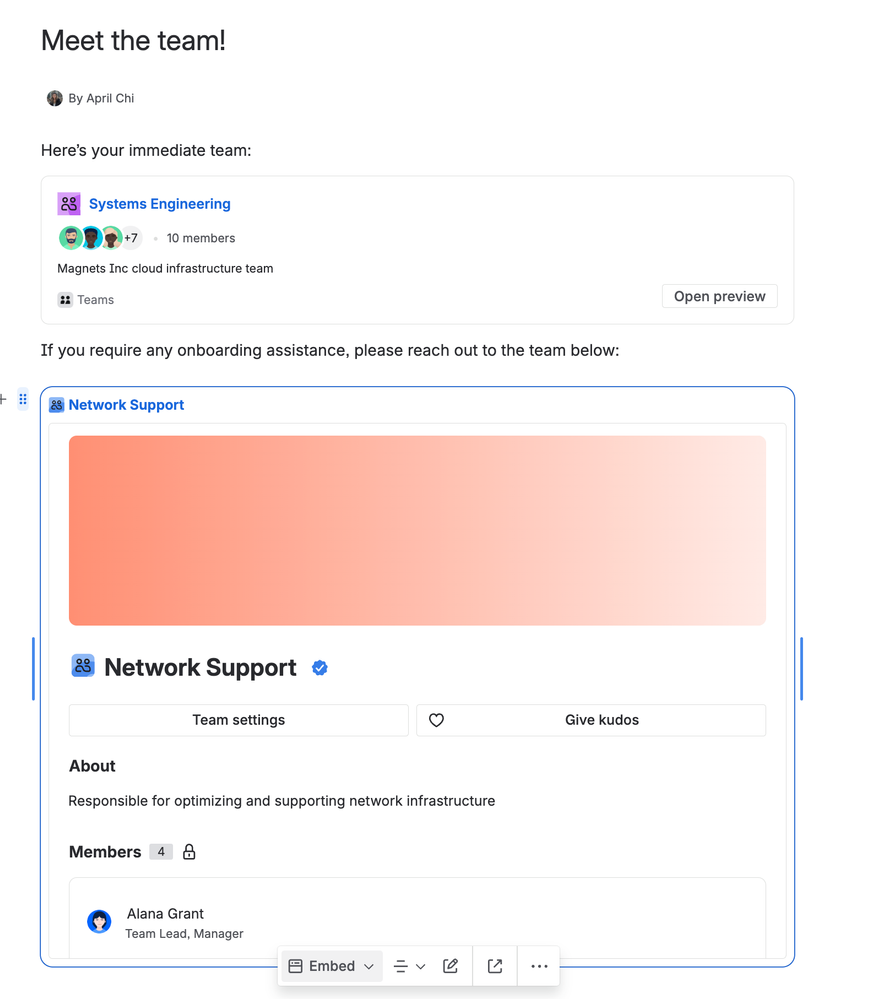878x999 pixels.
Task: Open the Systems Engineering team link
Action: pyautogui.click(x=159, y=204)
